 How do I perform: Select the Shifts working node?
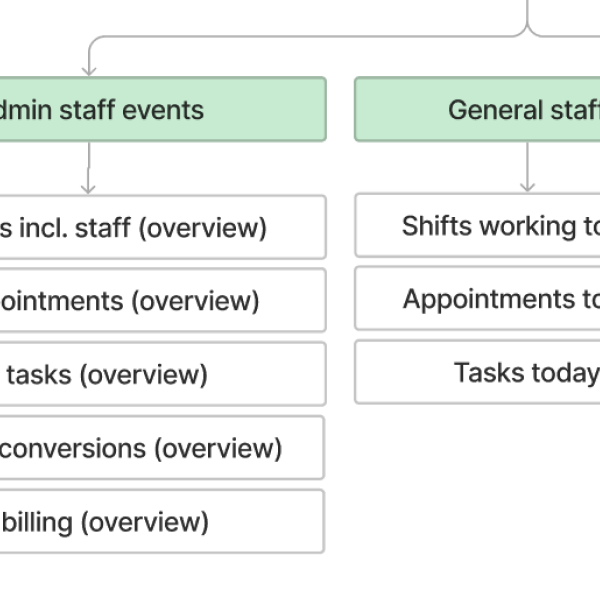477,225
